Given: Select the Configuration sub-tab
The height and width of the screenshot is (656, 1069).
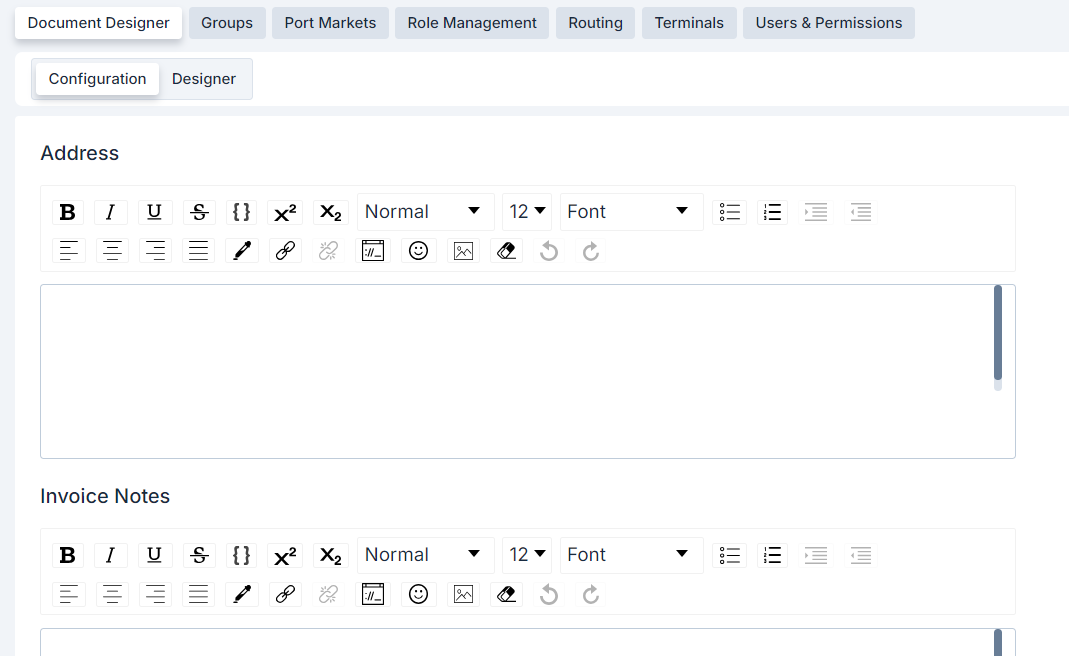Looking at the screenshot, I should click(x=97, y=79).
